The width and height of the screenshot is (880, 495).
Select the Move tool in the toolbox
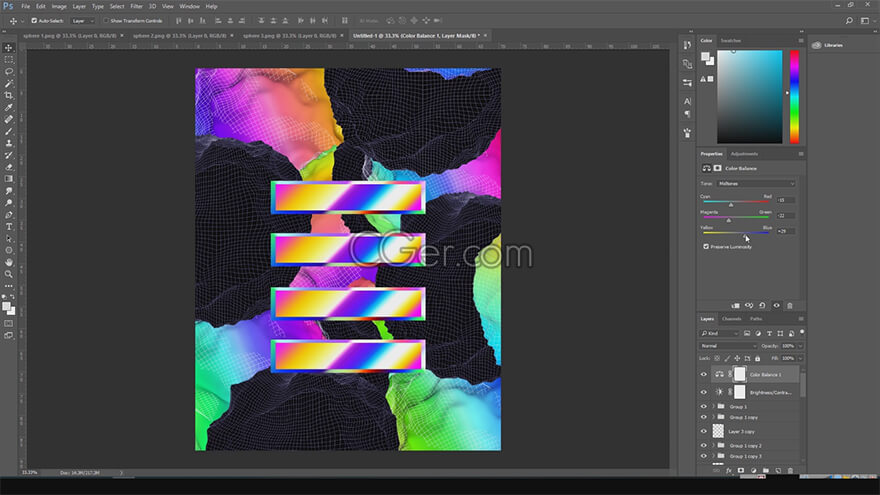[x=8, y=48]
